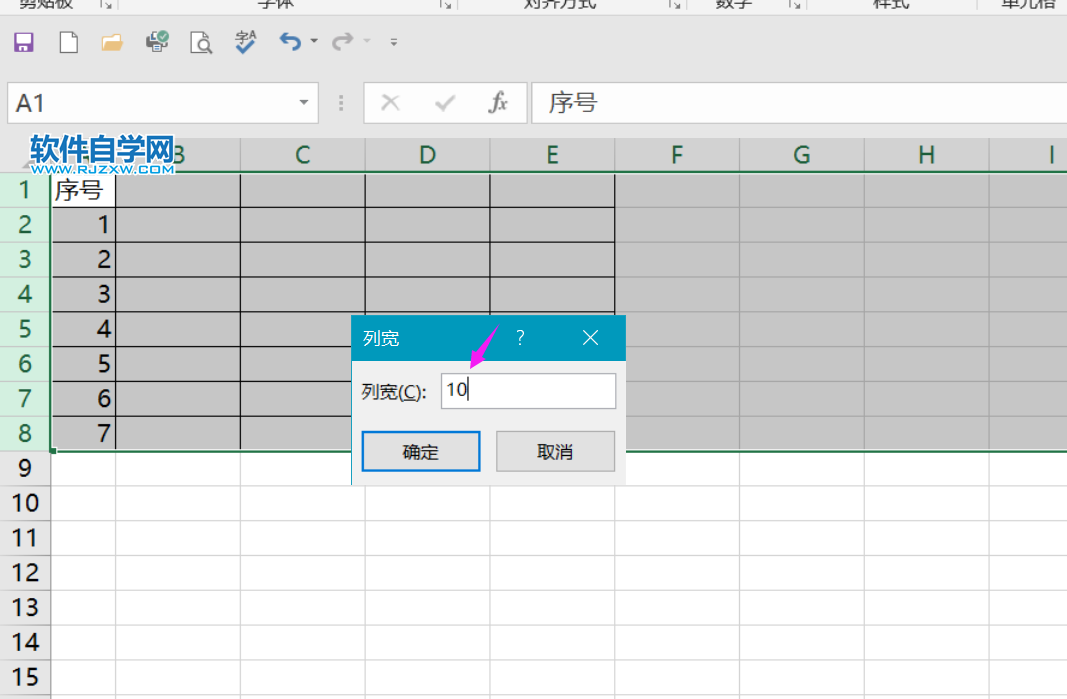Save the workbook using the Save icon
Image resolution: width=1067 pixels, height=699 pixels.
[x=22, y=43]
